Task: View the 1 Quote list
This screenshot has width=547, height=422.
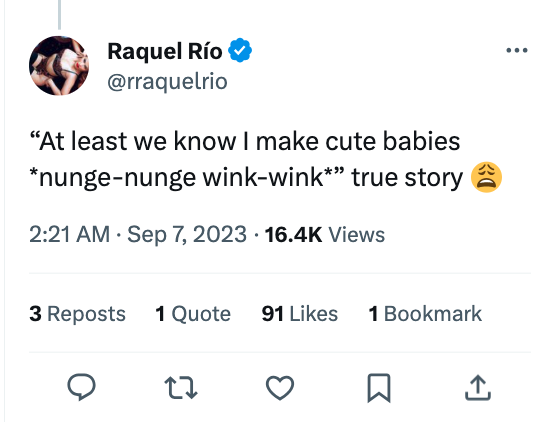Action: [x=193, y=314]
